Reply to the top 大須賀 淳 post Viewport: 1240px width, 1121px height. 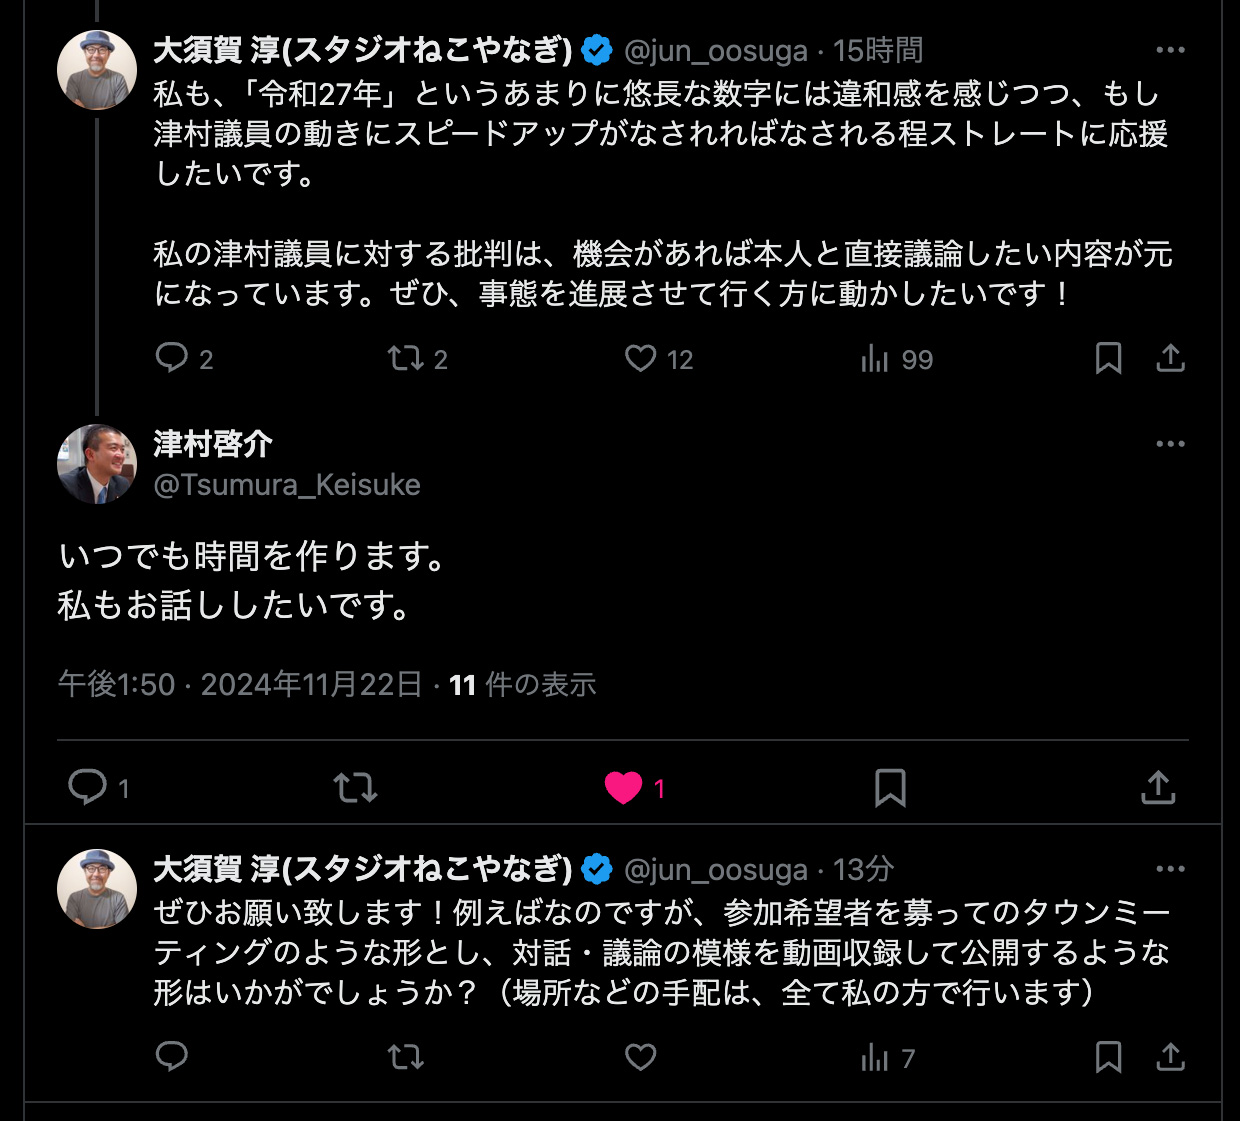tap(172, 358)
